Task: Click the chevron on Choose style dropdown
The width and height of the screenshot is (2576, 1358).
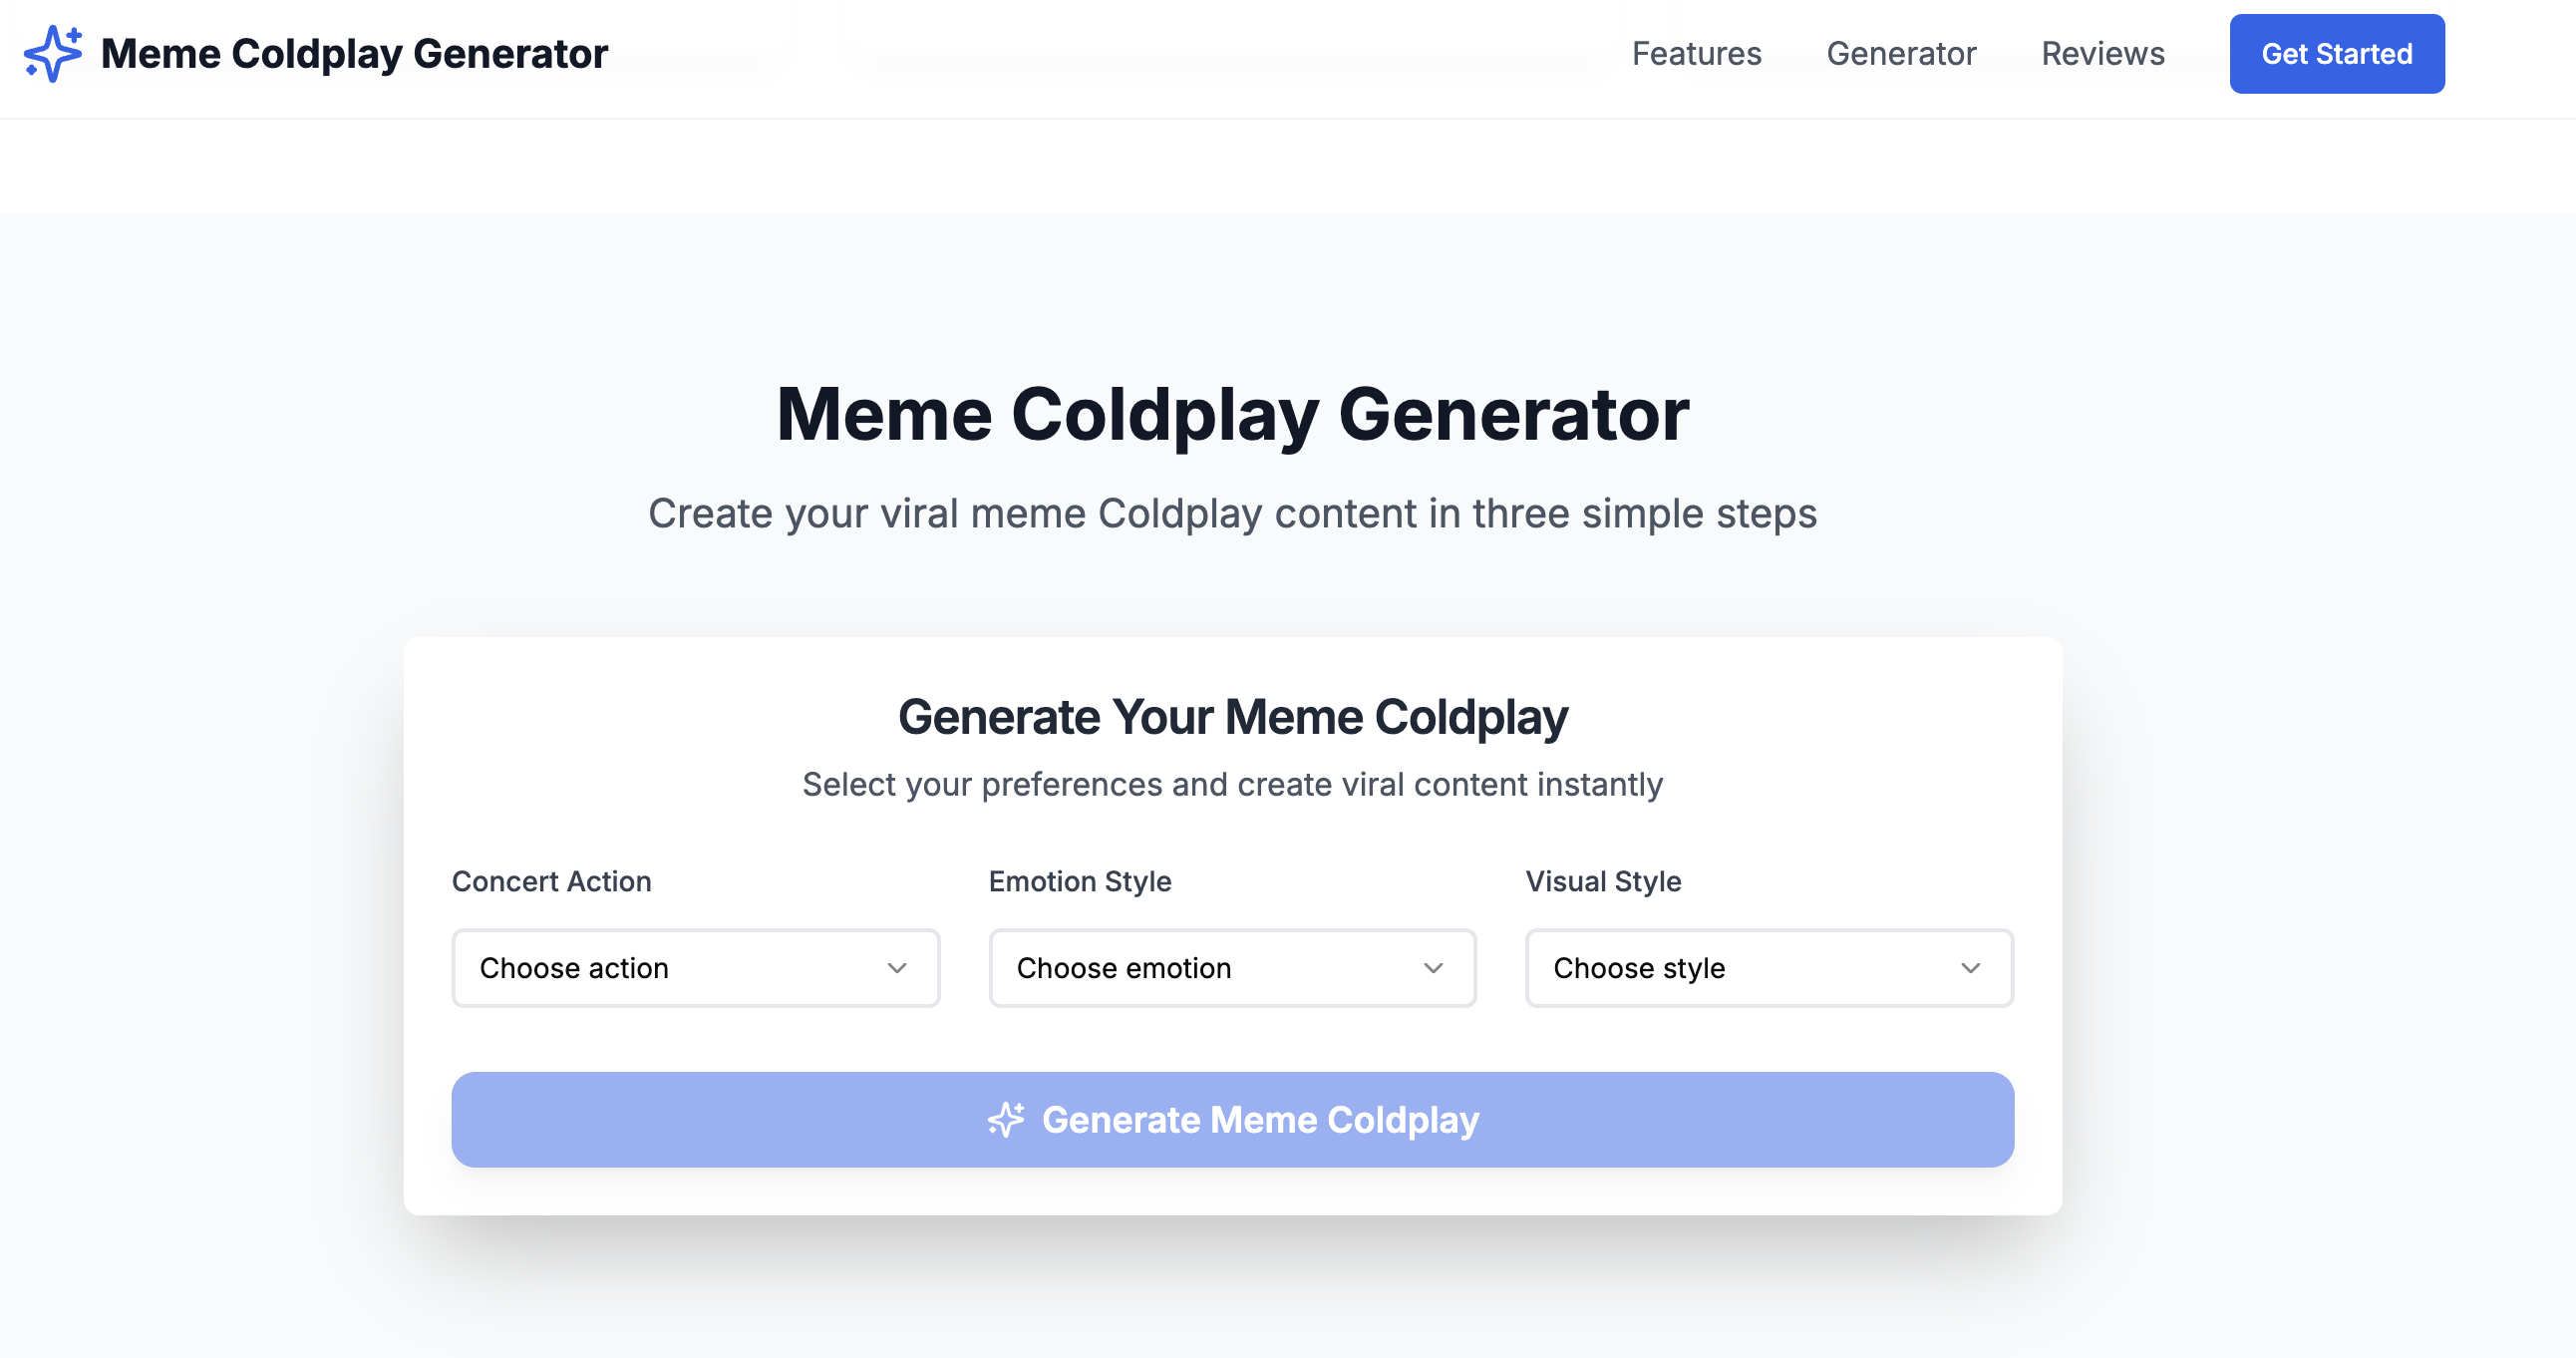Action: pyautogui.click(x=1970, y=968)
